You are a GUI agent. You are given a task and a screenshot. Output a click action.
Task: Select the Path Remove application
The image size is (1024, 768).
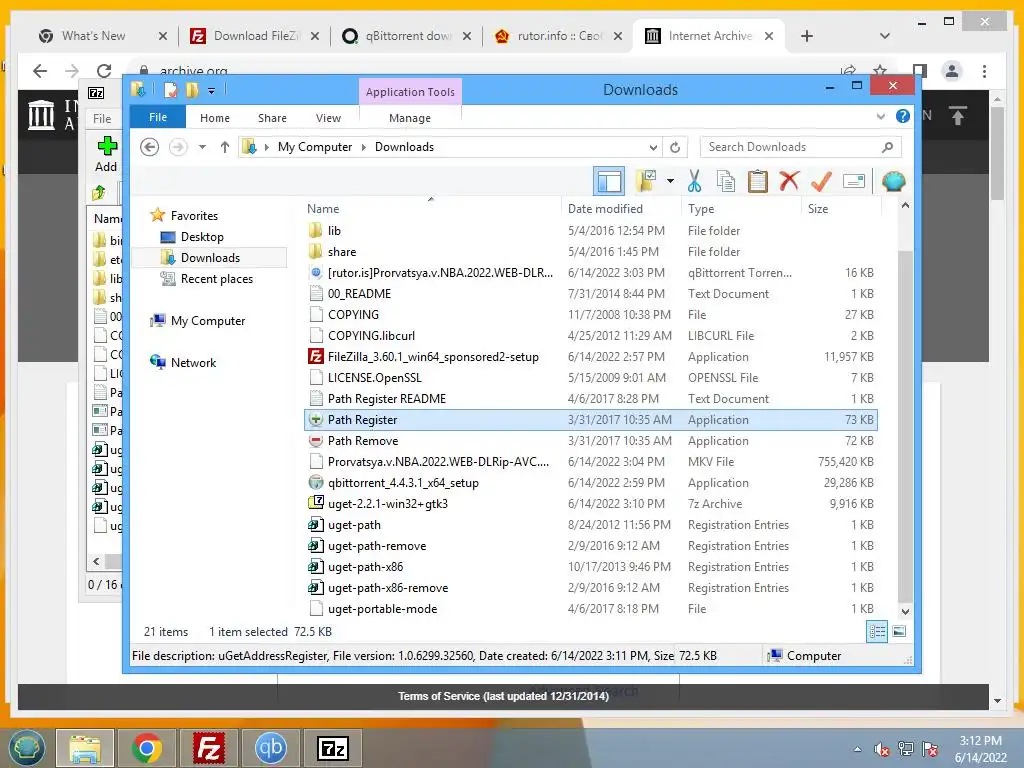[591, 441]
